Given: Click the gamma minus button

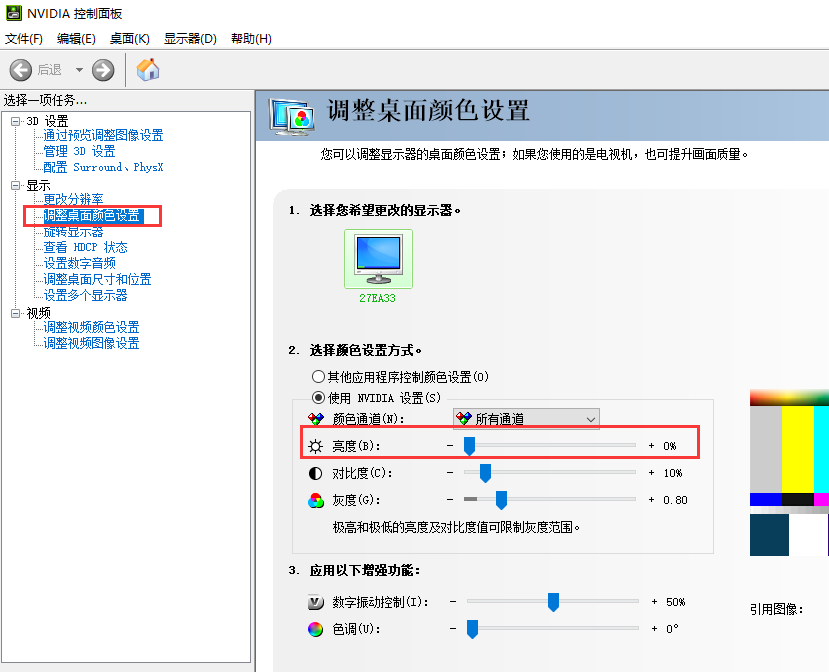Looking at the screenshot, I should [450, 500].
